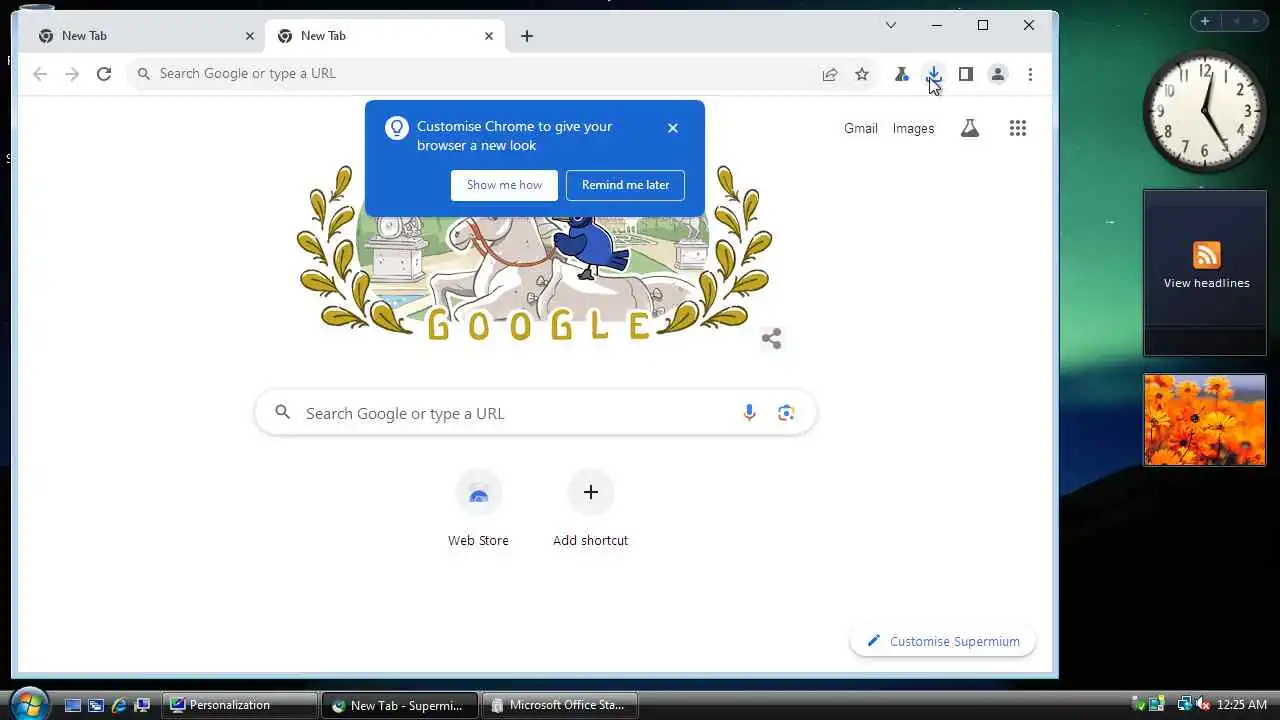
Task: Share this page icon in address bar
Action: tap(830, 74)
